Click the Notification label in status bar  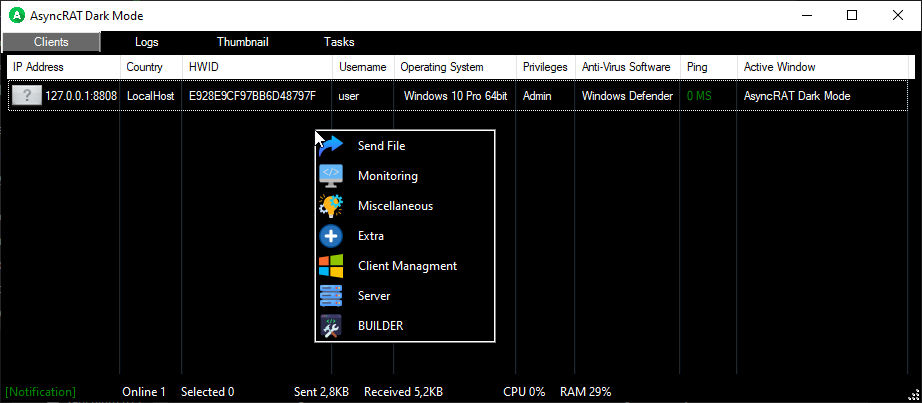pos(40,391)
